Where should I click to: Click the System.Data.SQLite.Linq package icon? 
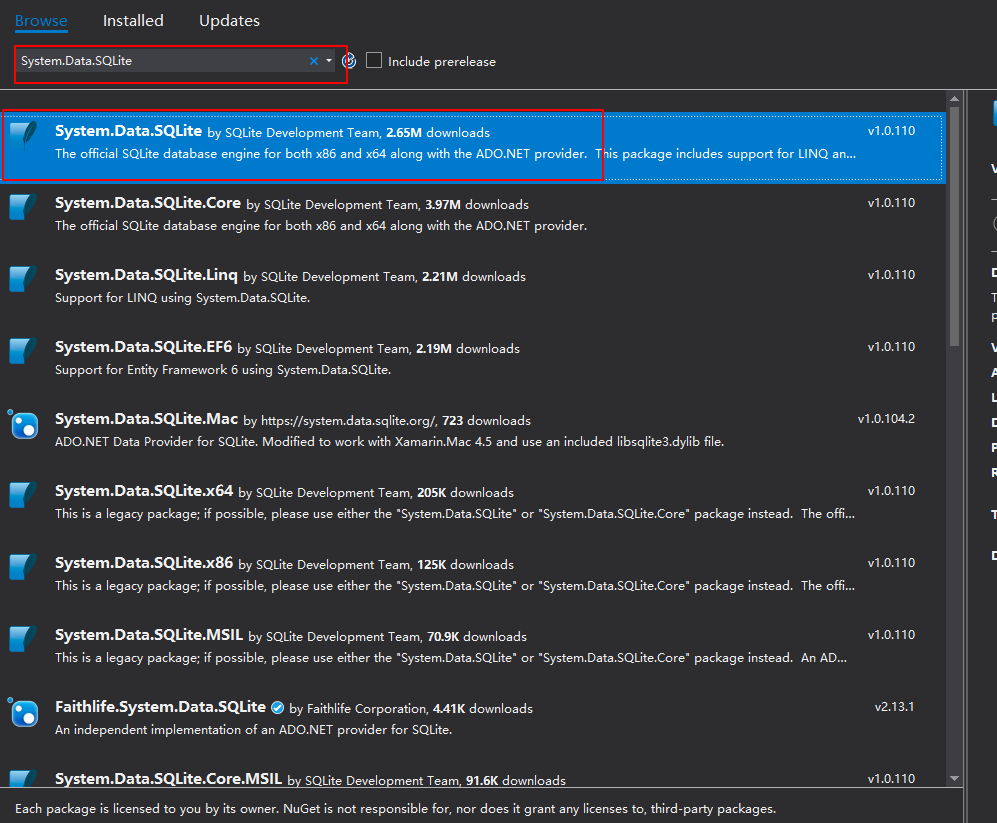tap(24, 279)
